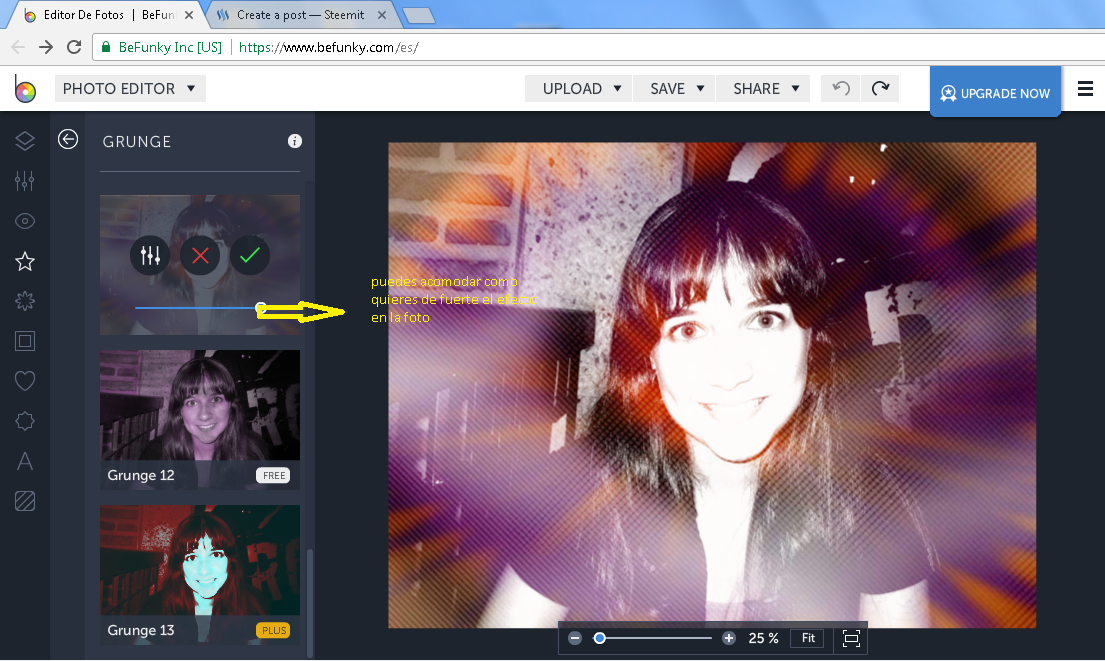This screenshot has width=1105, height=661.
Task: Select the Text tool letter A icon
Action: (x=25, y=462)
